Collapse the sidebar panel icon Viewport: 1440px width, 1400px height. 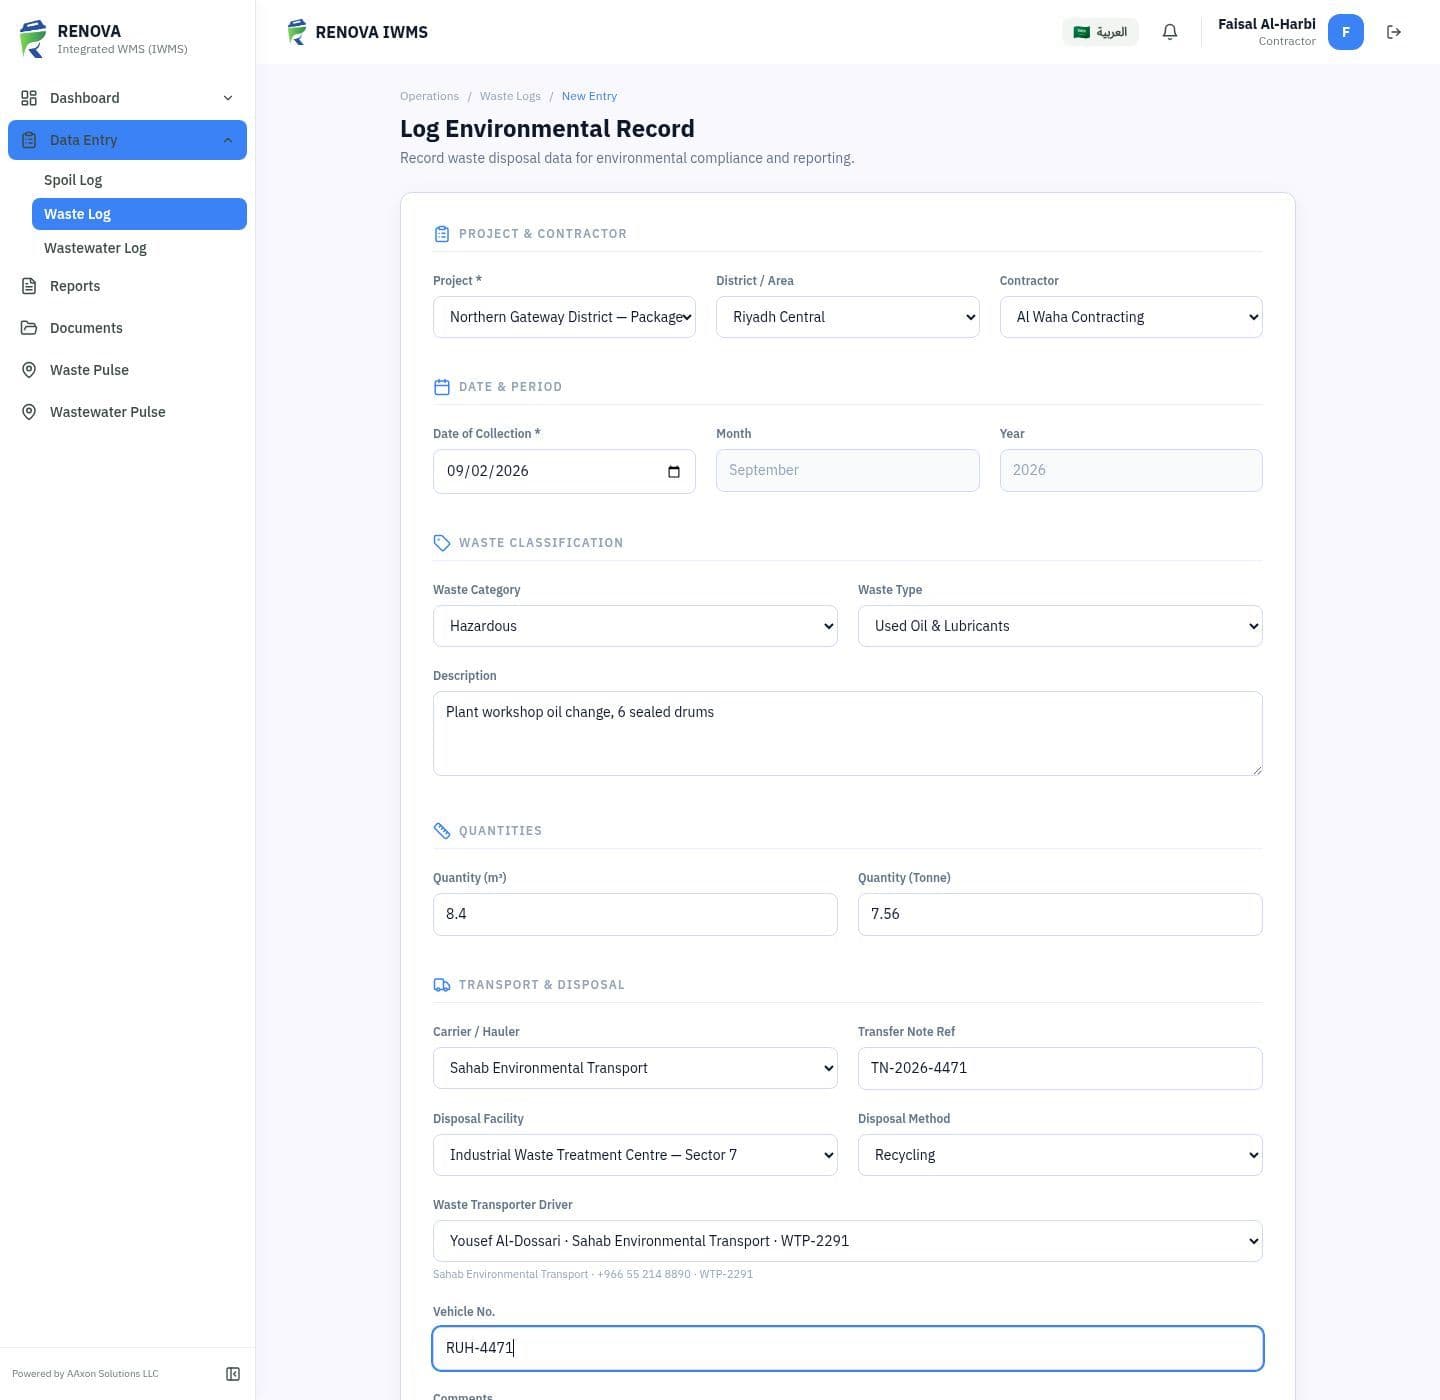(233, 1374)
